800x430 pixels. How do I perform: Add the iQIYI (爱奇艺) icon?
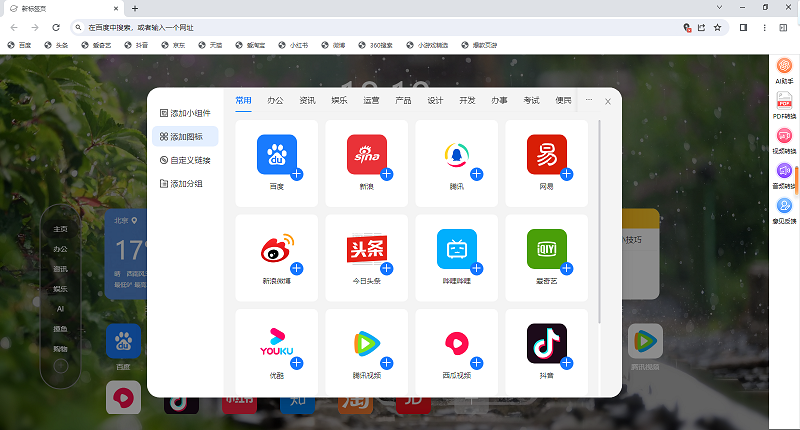(x=567, y=269)
